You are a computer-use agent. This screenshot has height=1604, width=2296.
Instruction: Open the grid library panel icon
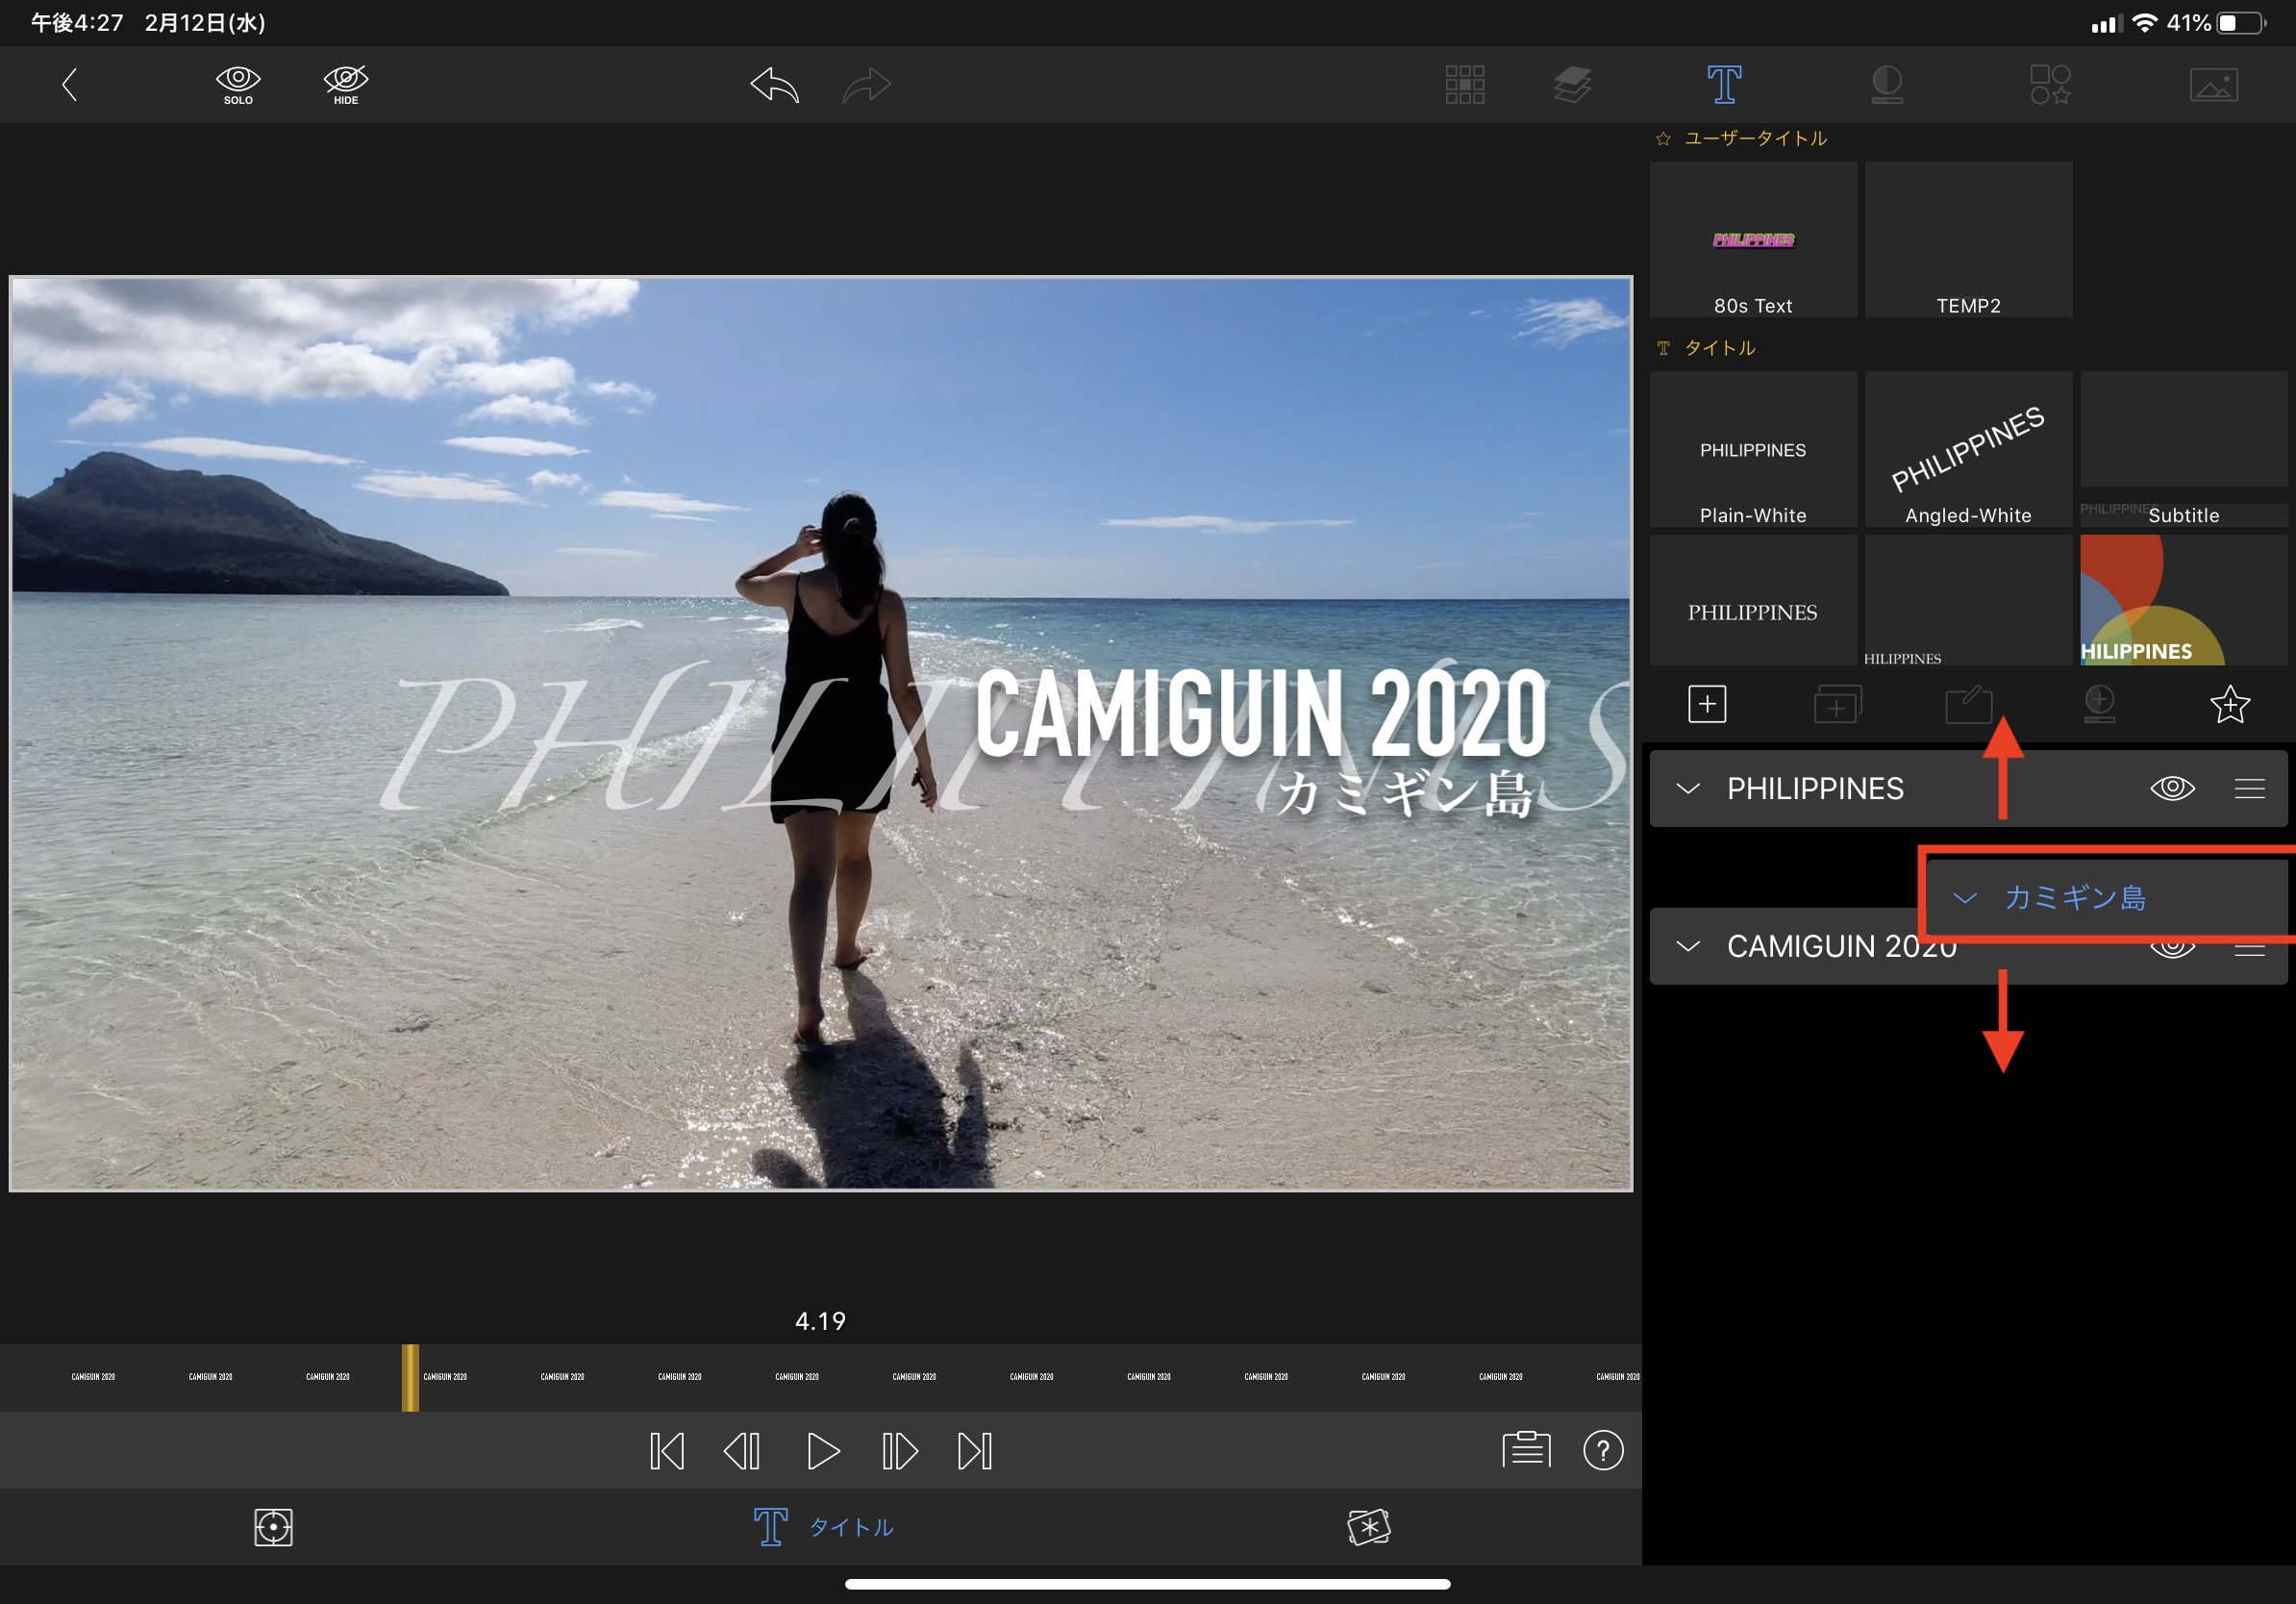[x=1464, y=85]
